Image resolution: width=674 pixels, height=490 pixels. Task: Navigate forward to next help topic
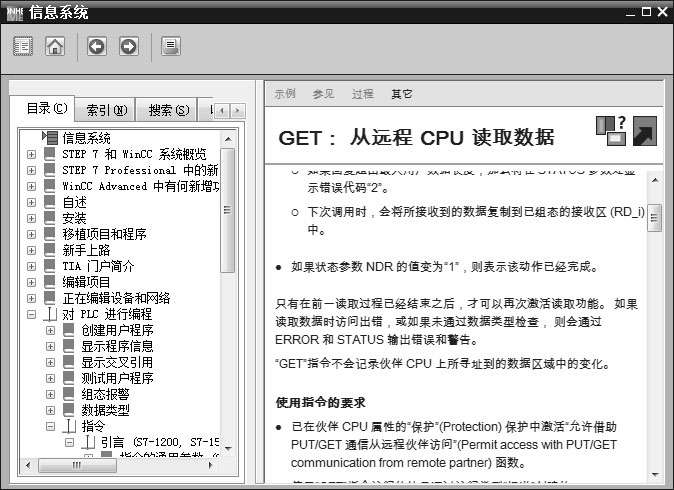(129, 46)
